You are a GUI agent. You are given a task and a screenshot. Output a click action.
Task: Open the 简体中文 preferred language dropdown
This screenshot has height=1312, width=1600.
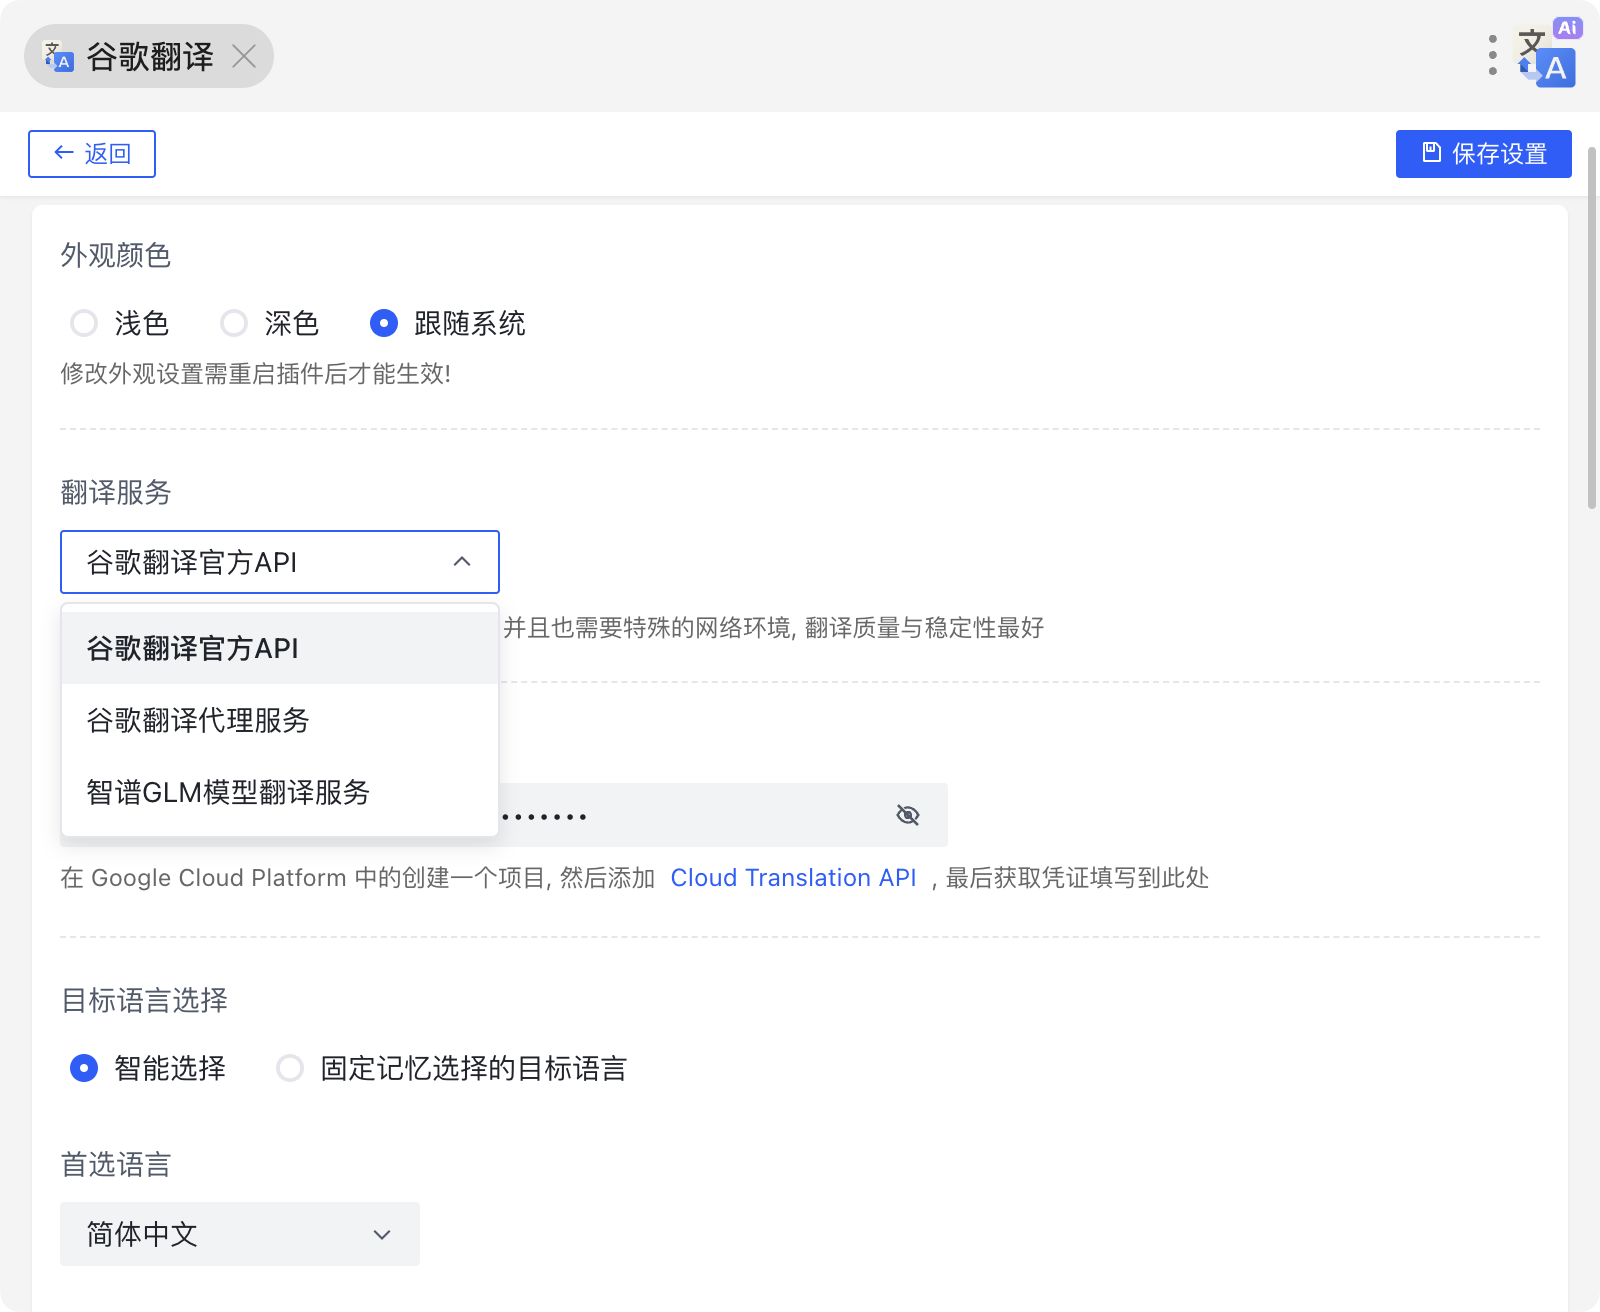240,1234
